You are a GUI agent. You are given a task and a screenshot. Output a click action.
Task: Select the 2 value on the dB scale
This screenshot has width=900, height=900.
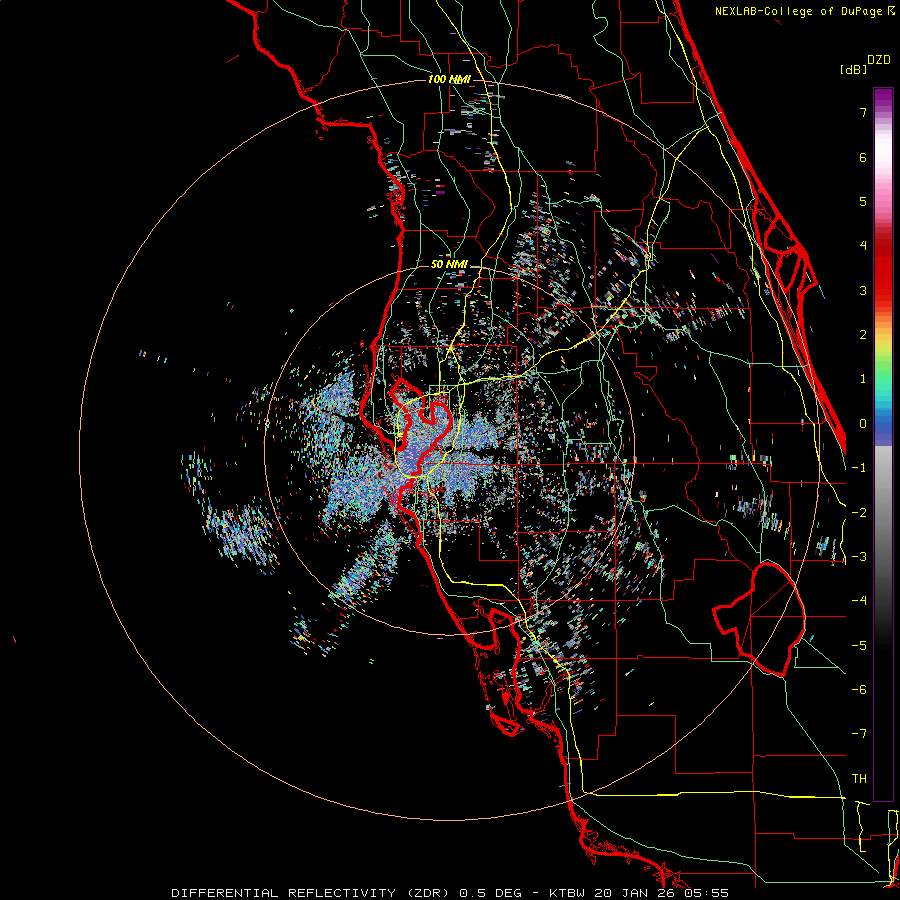click(x=863, y=335)
